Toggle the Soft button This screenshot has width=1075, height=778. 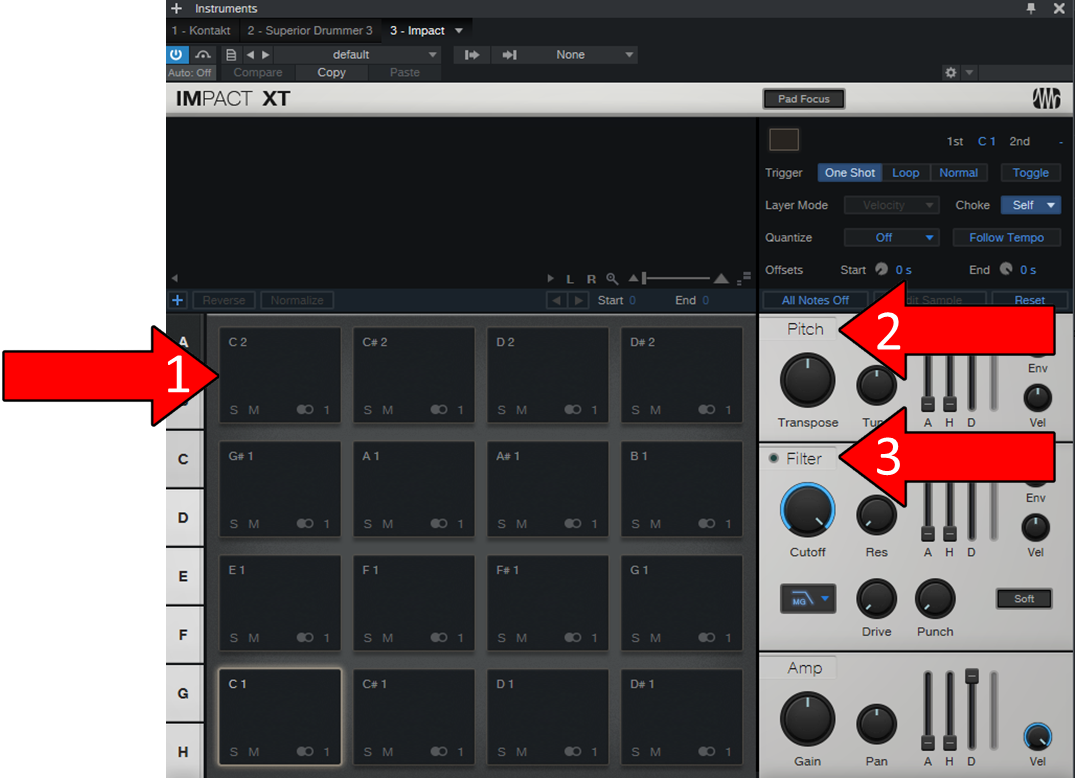click(1024, 598)
